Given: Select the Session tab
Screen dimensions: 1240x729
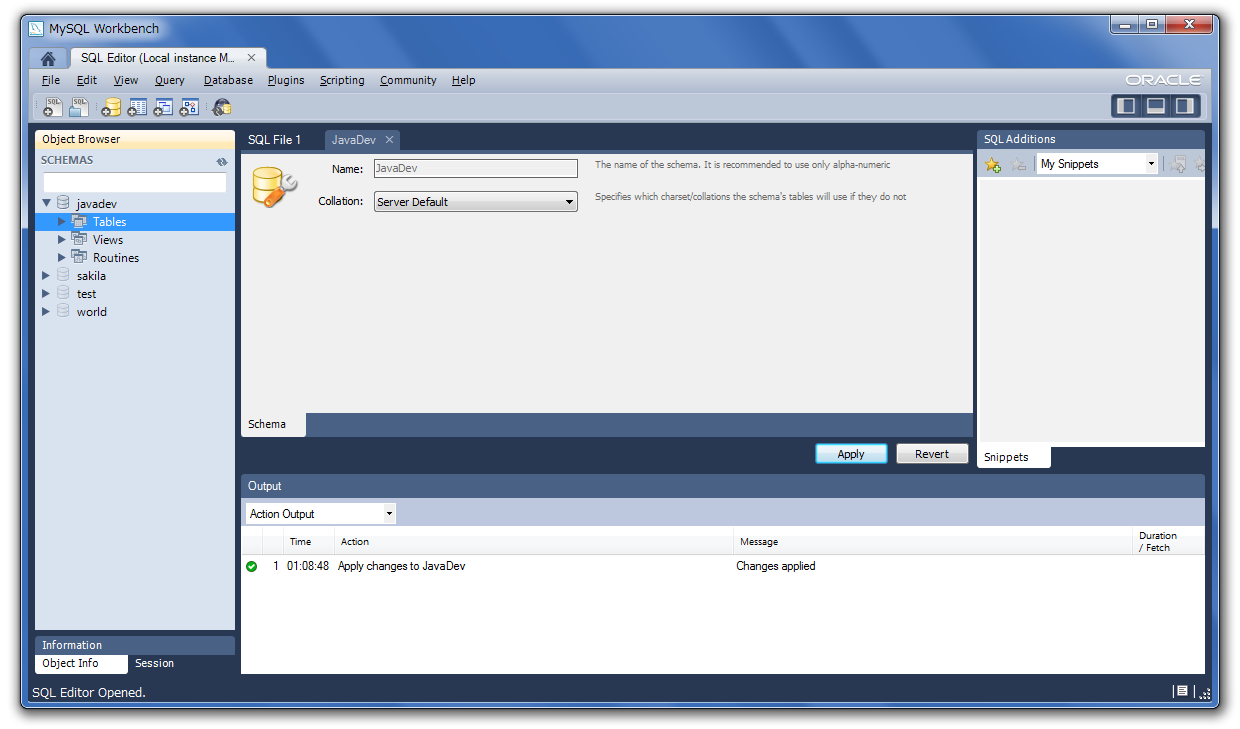Looking at the screenshot, I should (x=155, y=663).
